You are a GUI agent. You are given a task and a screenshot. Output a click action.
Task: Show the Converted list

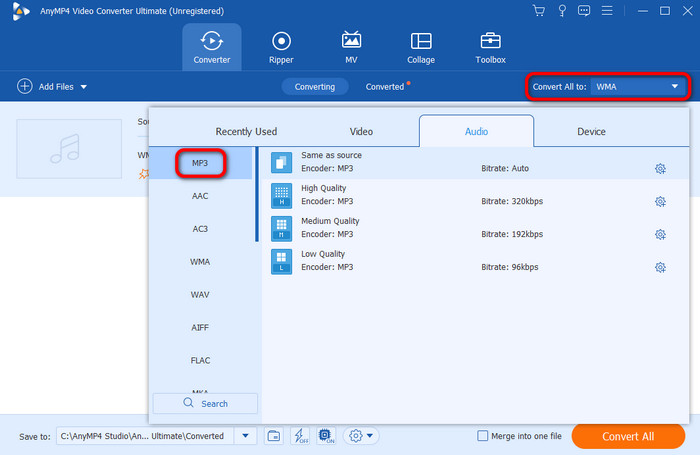(385, 87)
